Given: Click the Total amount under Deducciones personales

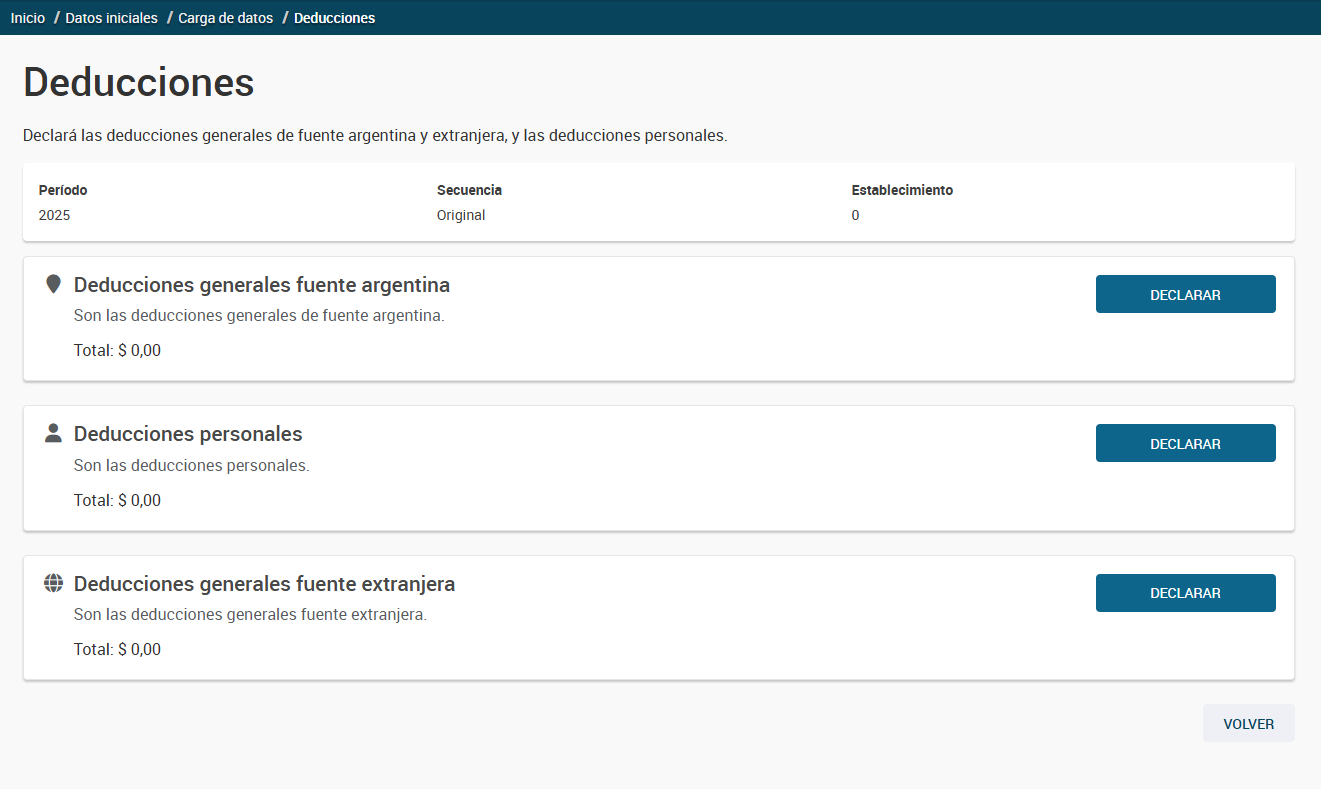Looking at the screenshot, I should point(117,500).
